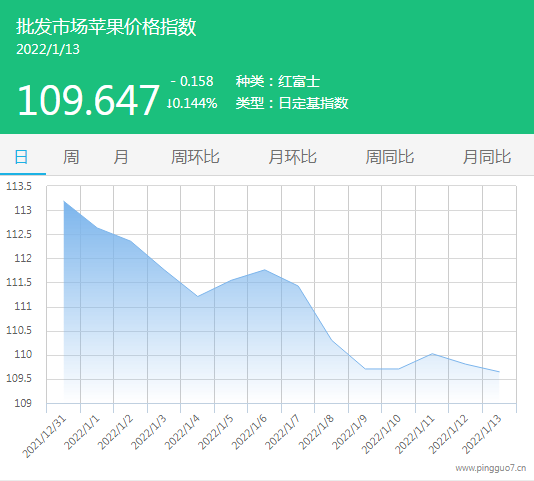Switch to the 周 weekly tab
Viewport: 534px width, 481px height.
[x=71, y=157]
